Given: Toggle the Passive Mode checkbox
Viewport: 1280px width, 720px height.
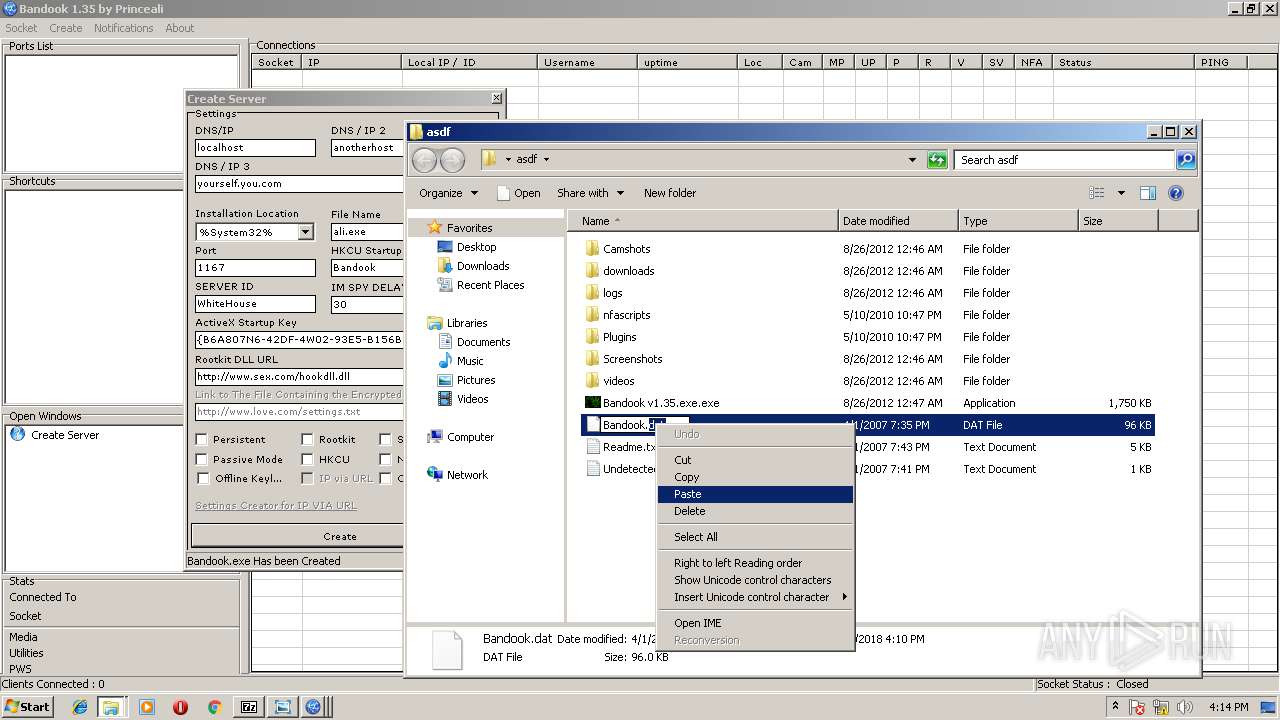Looking at the screenshot, I should (202, 459).
